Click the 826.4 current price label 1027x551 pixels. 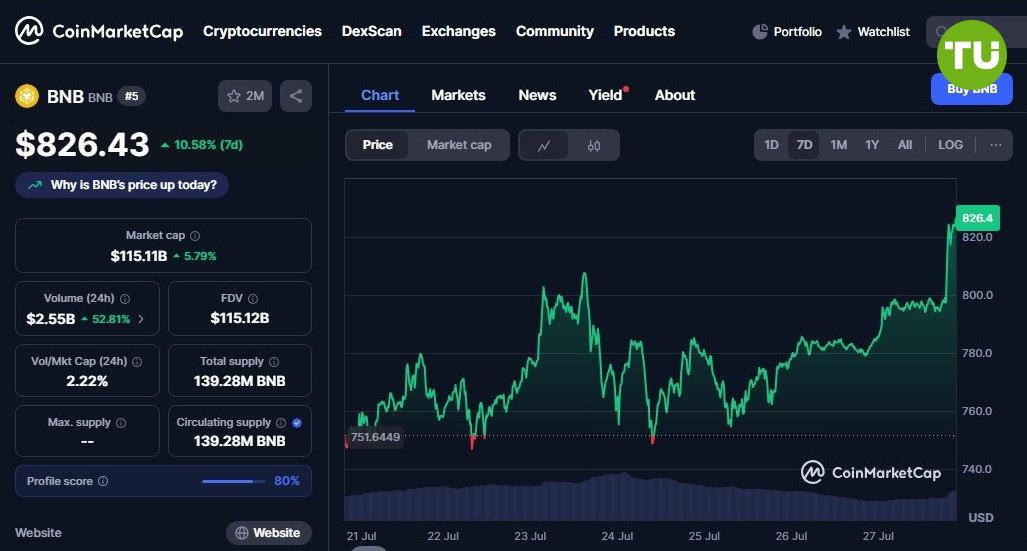977,218
